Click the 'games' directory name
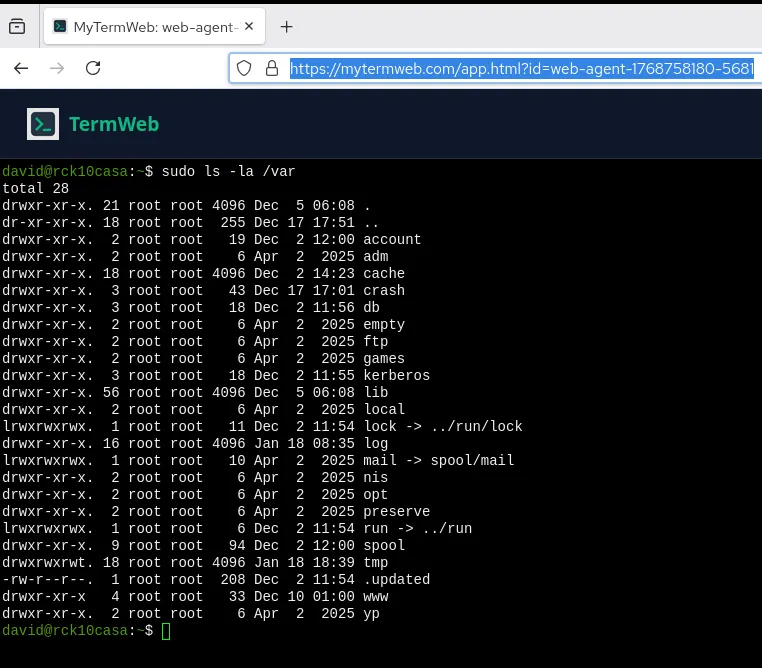This screenshot has width=762, height=668. (x=384, y=359)
